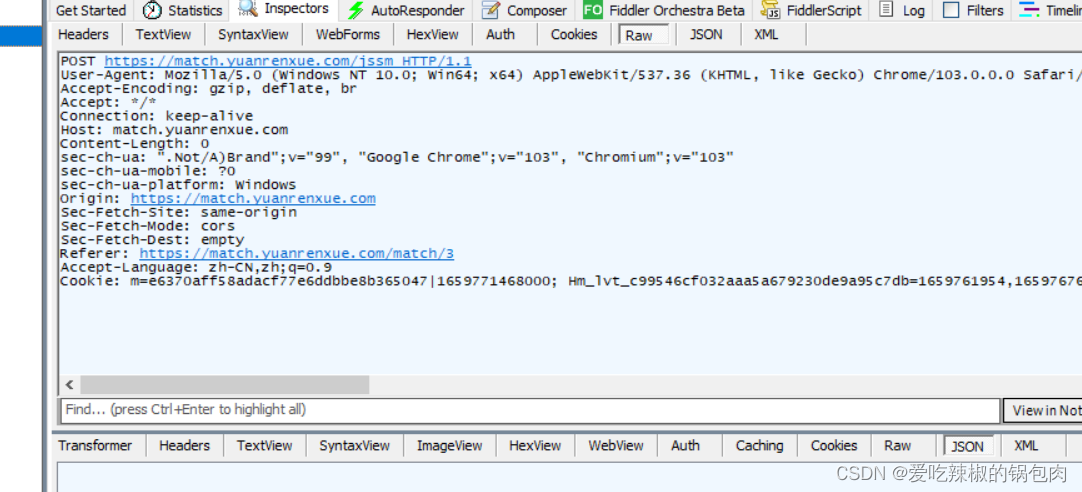Image resolution: width=1082 pixels, height=492 pixels.
Task: Open the Referer match/3 link
Action: click(x=297, y=254)
